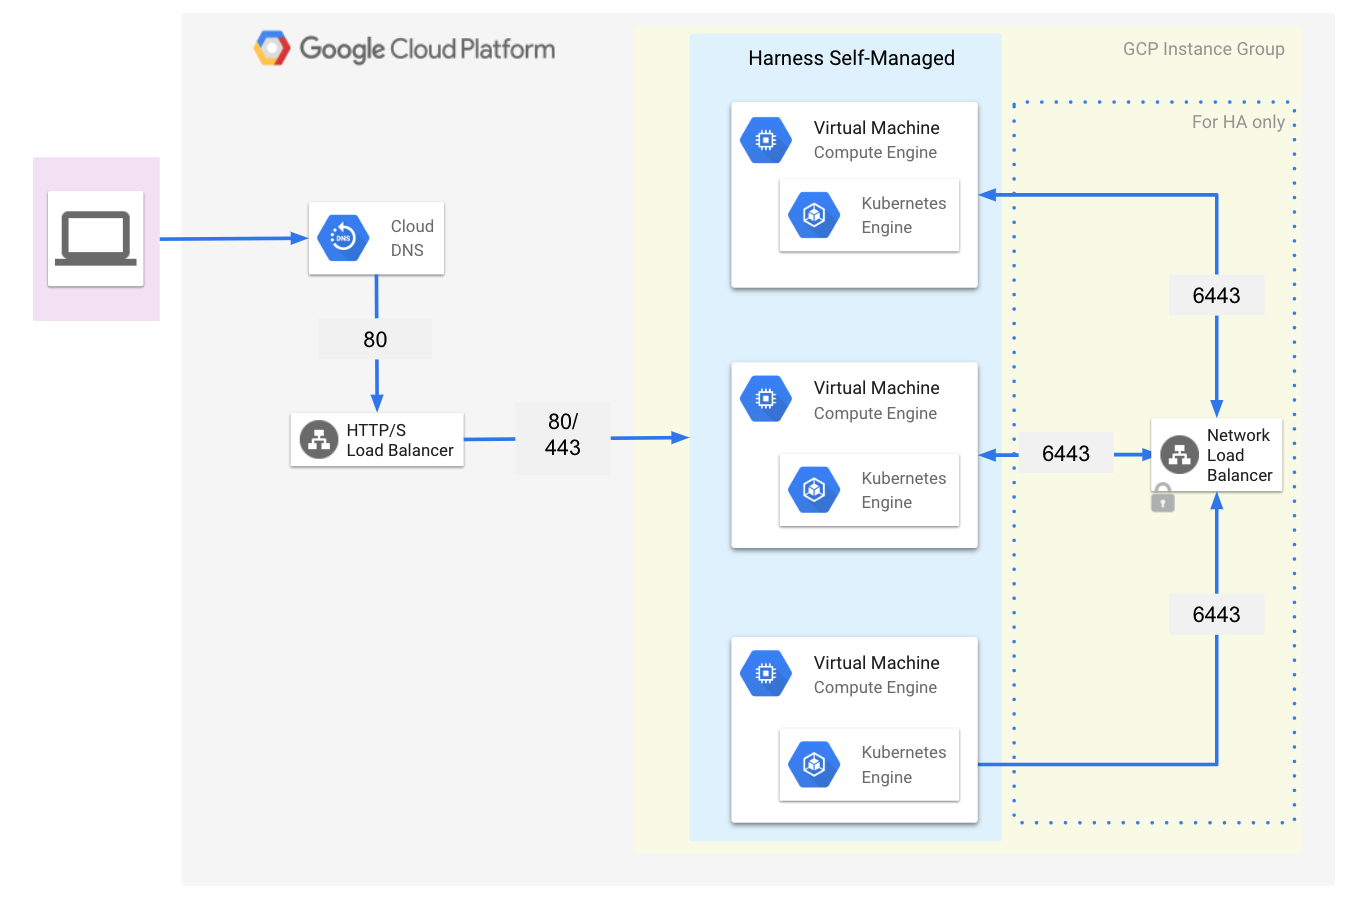Select the 'Harness Self-Managed' heading
The height and width of the screenshot is (910, 1356).
coord(851,58)
